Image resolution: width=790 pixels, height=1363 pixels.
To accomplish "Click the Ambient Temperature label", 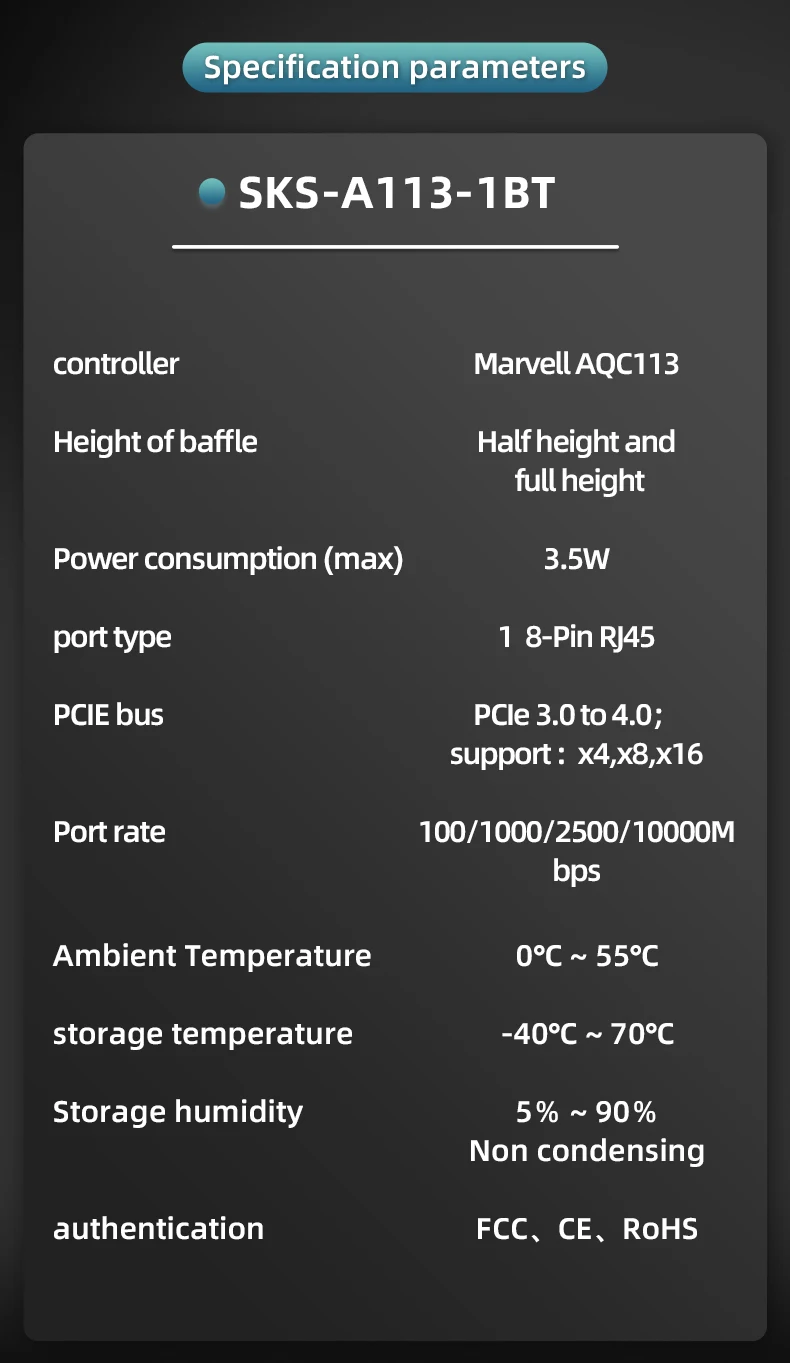I will pos(212,956).
